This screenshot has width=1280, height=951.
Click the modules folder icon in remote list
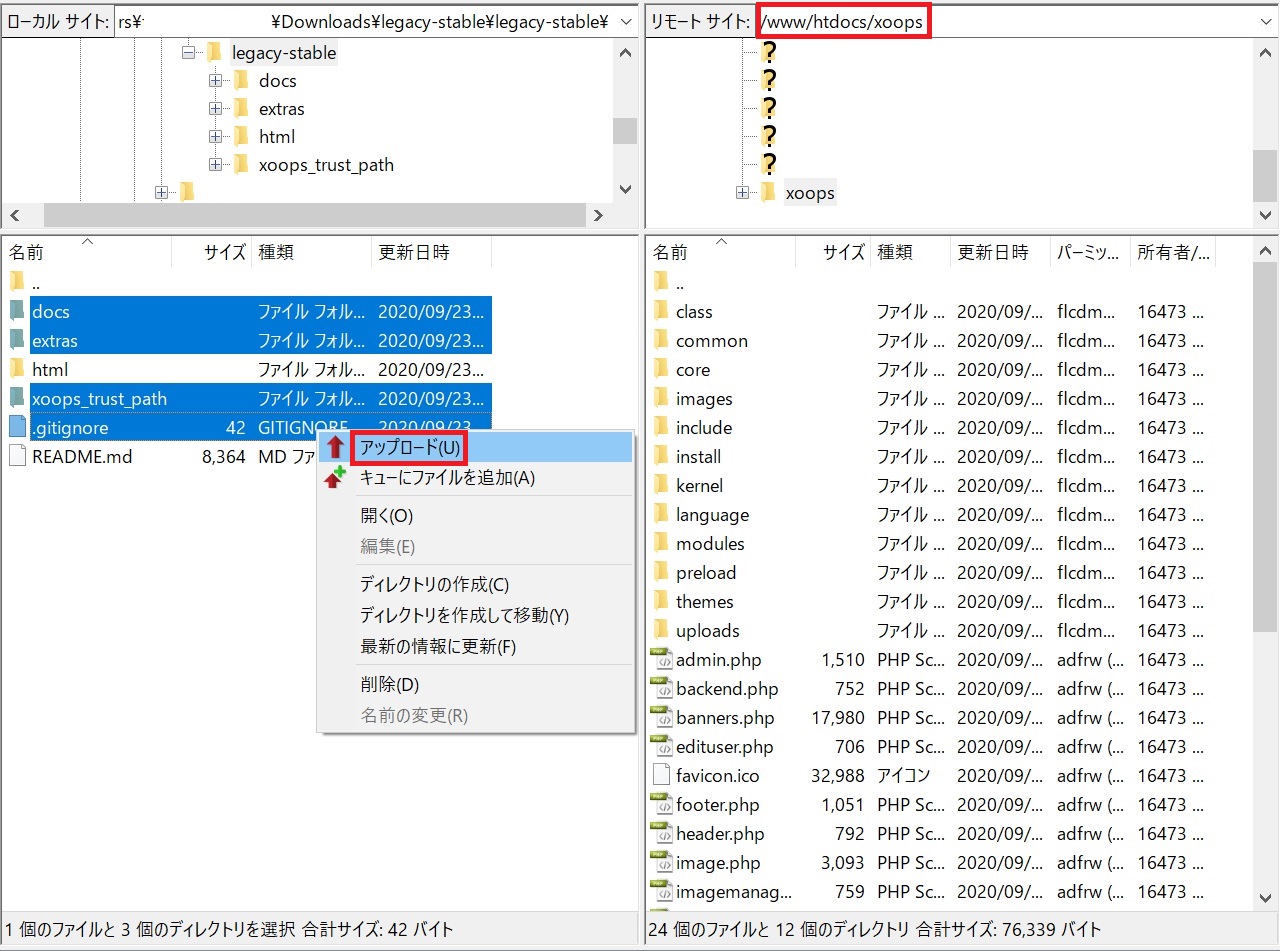[661, 543]
